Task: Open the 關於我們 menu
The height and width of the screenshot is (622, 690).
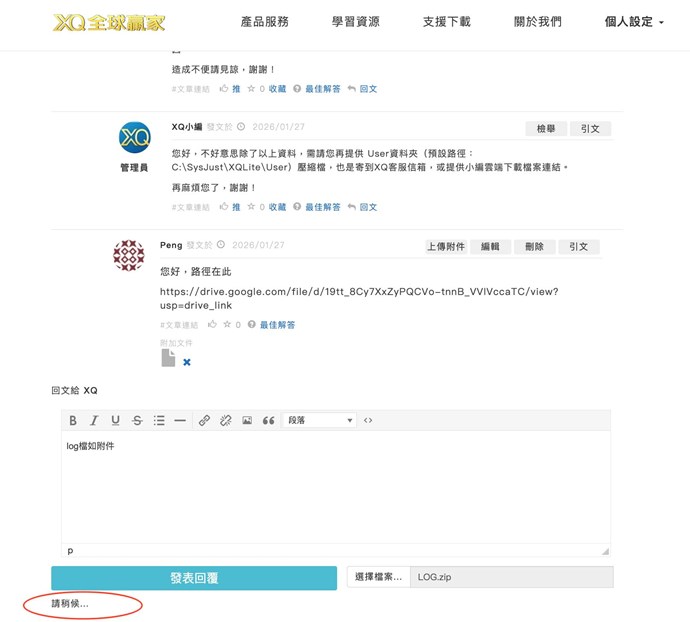Action: (538, 22)
